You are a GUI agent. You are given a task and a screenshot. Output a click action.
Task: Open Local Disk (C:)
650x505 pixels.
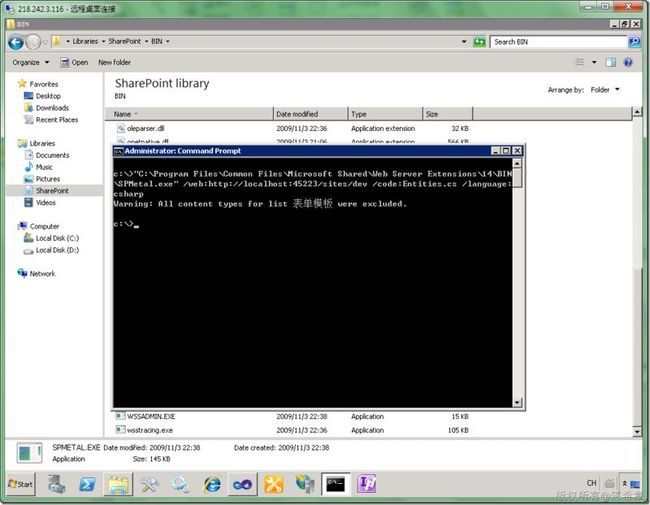[57, 238]
